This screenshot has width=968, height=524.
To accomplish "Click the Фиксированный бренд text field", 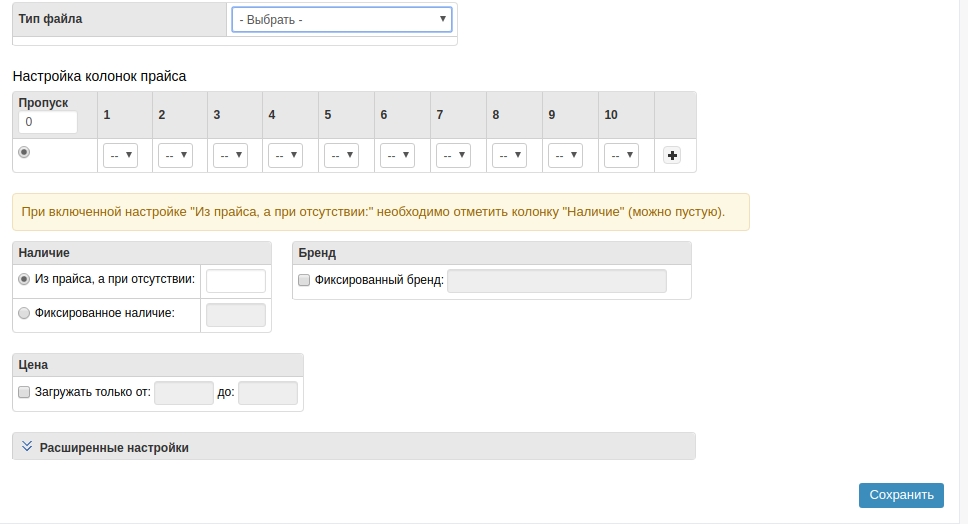I will coord(556,281).
